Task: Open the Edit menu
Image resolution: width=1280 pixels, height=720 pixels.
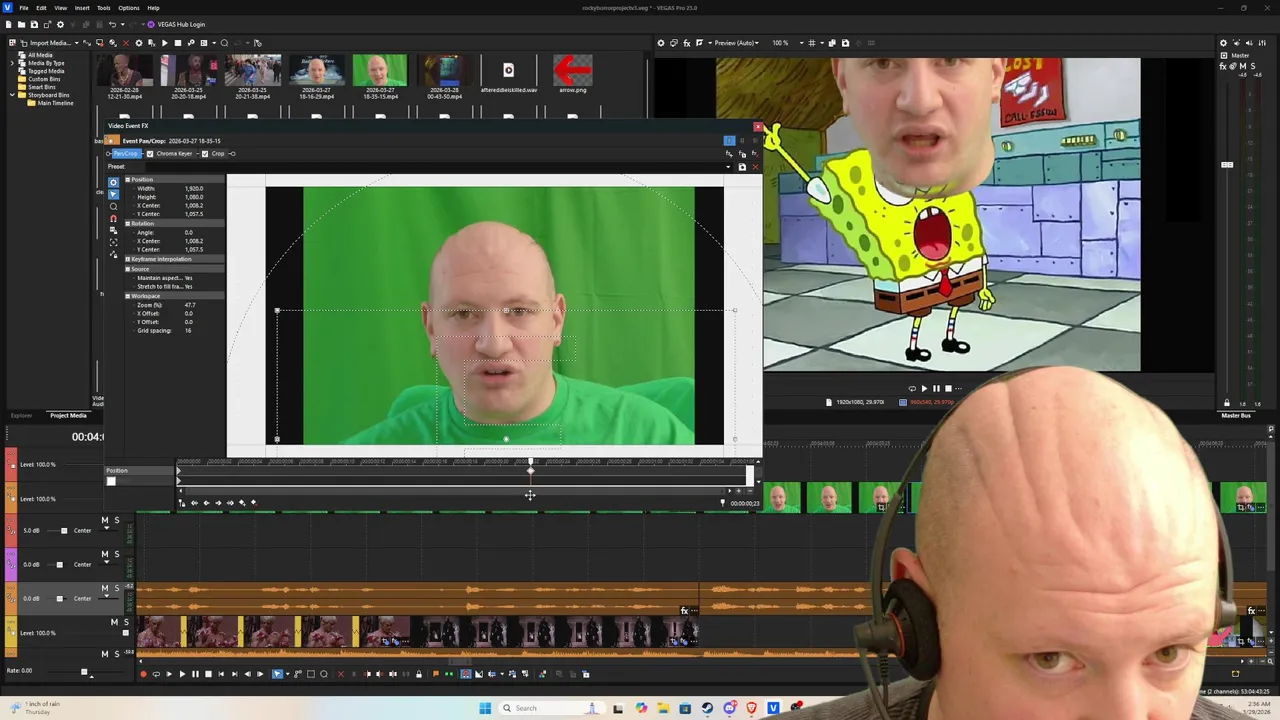Action: click(x=41, y=8)
